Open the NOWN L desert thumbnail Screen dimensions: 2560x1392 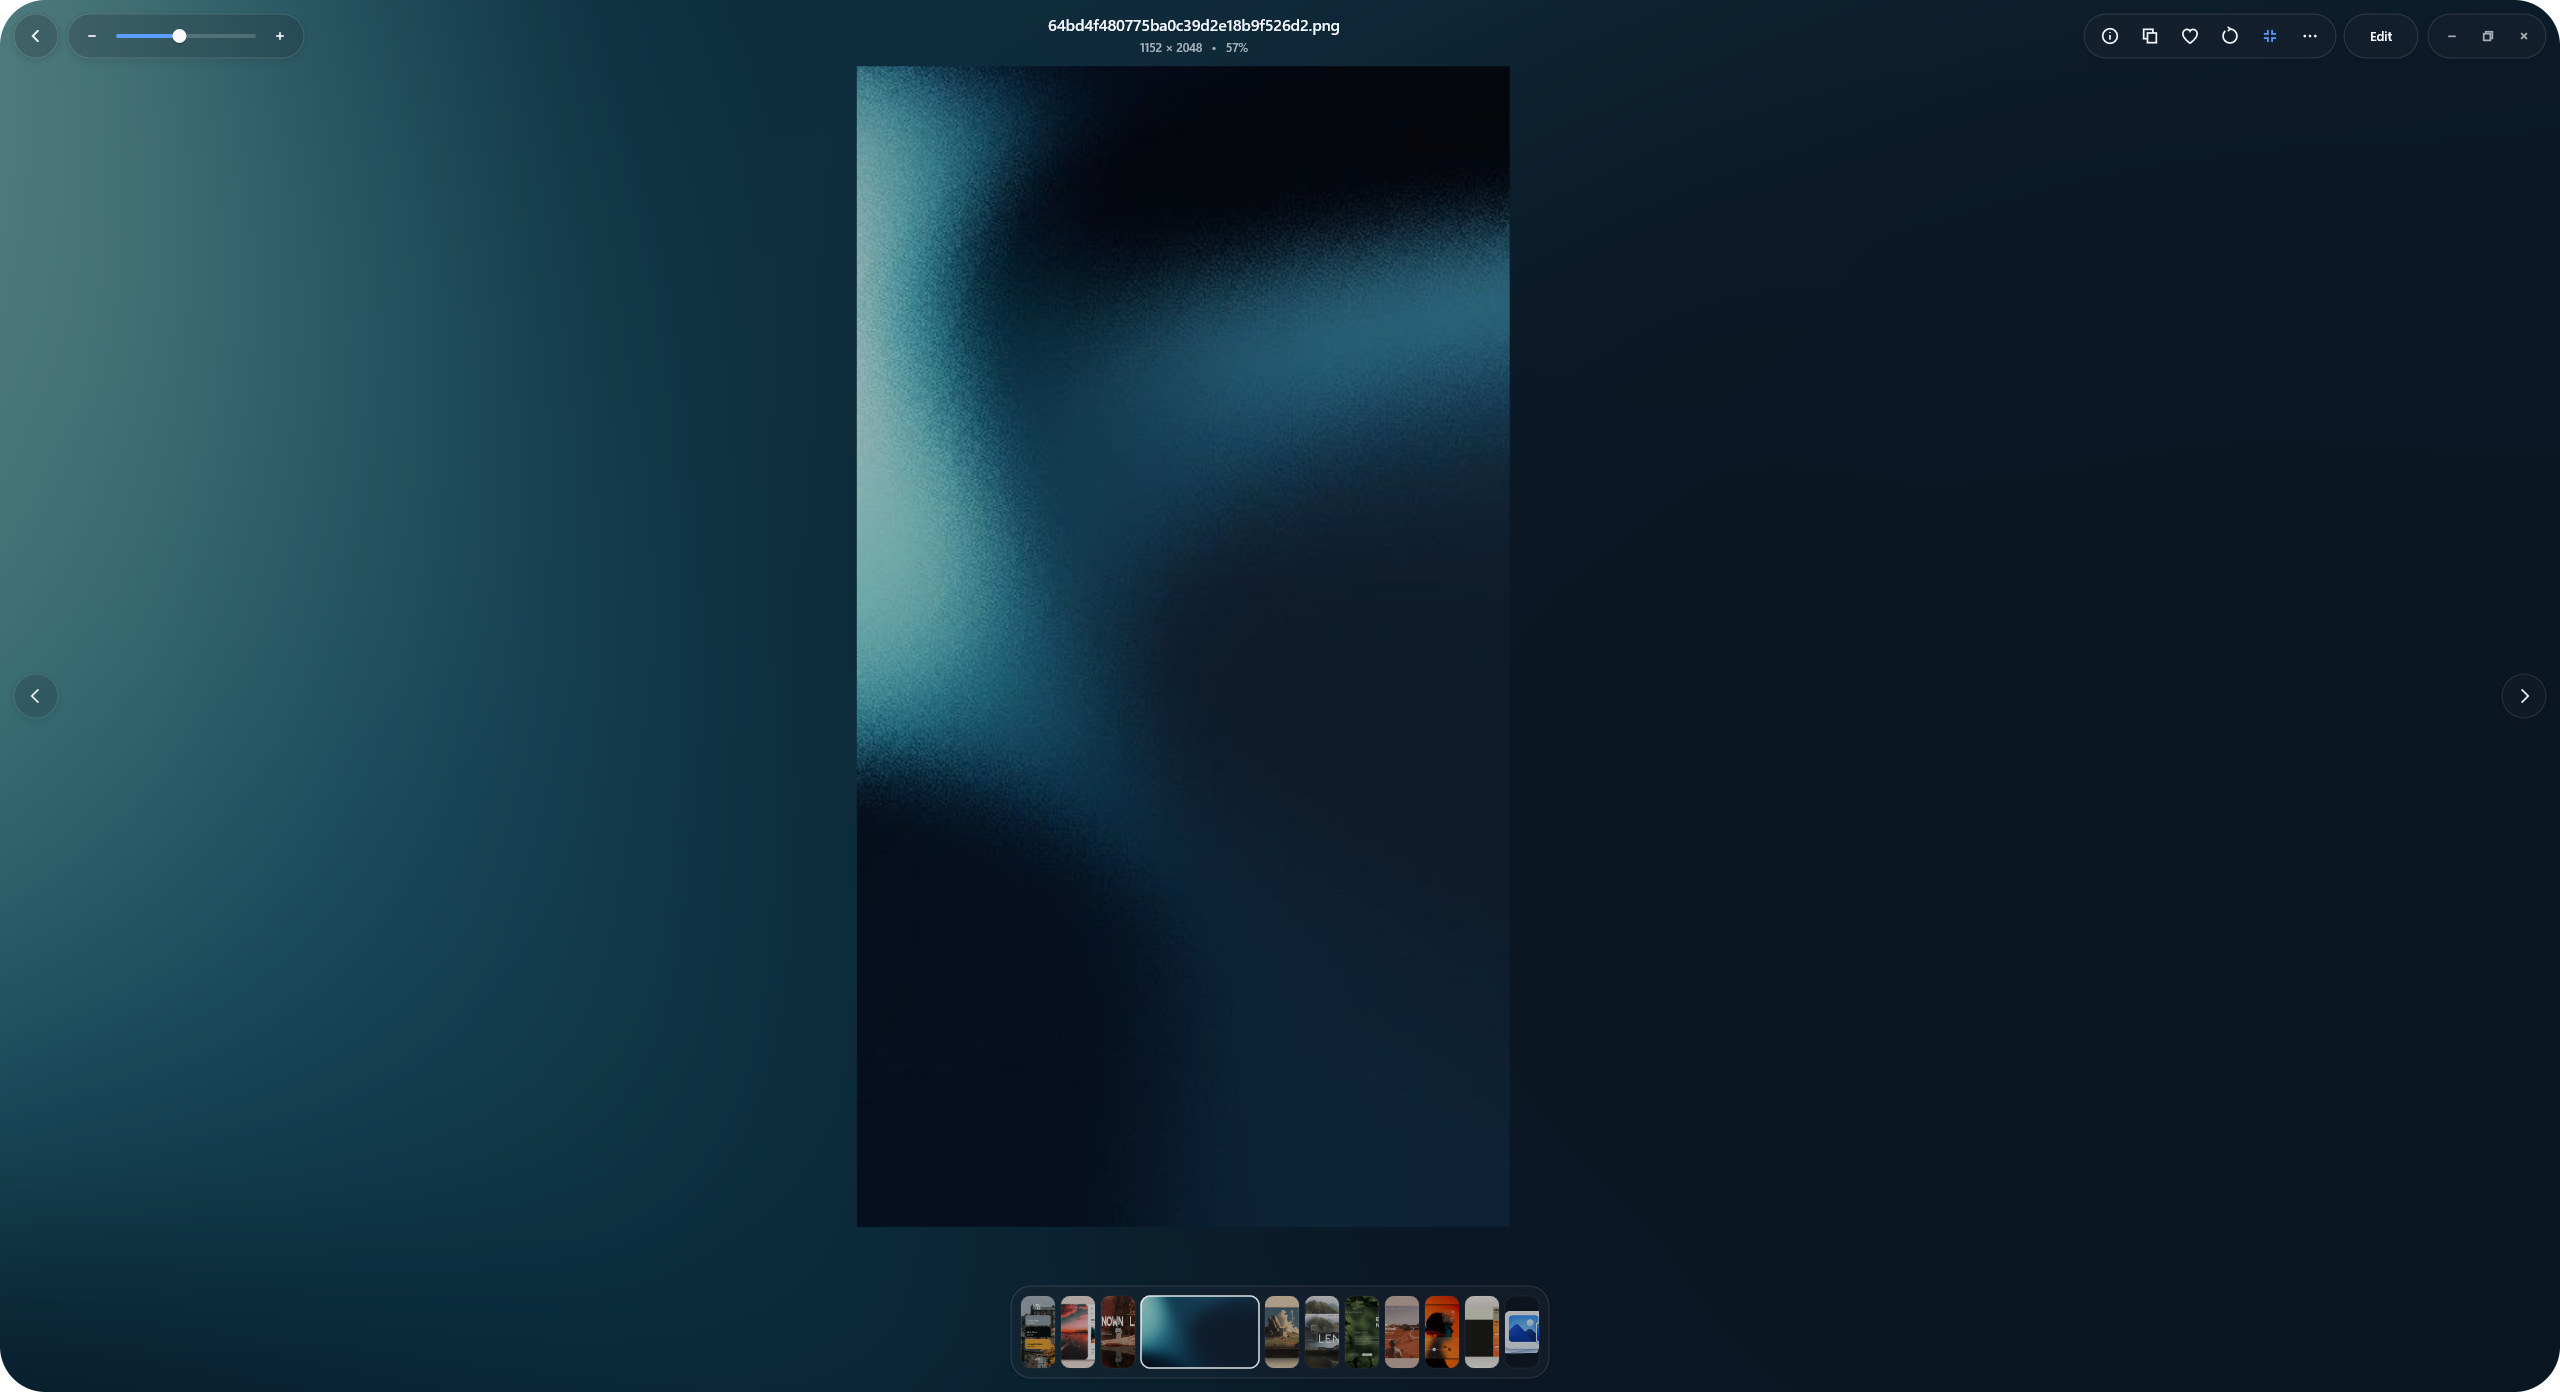coord(1118,1332)
